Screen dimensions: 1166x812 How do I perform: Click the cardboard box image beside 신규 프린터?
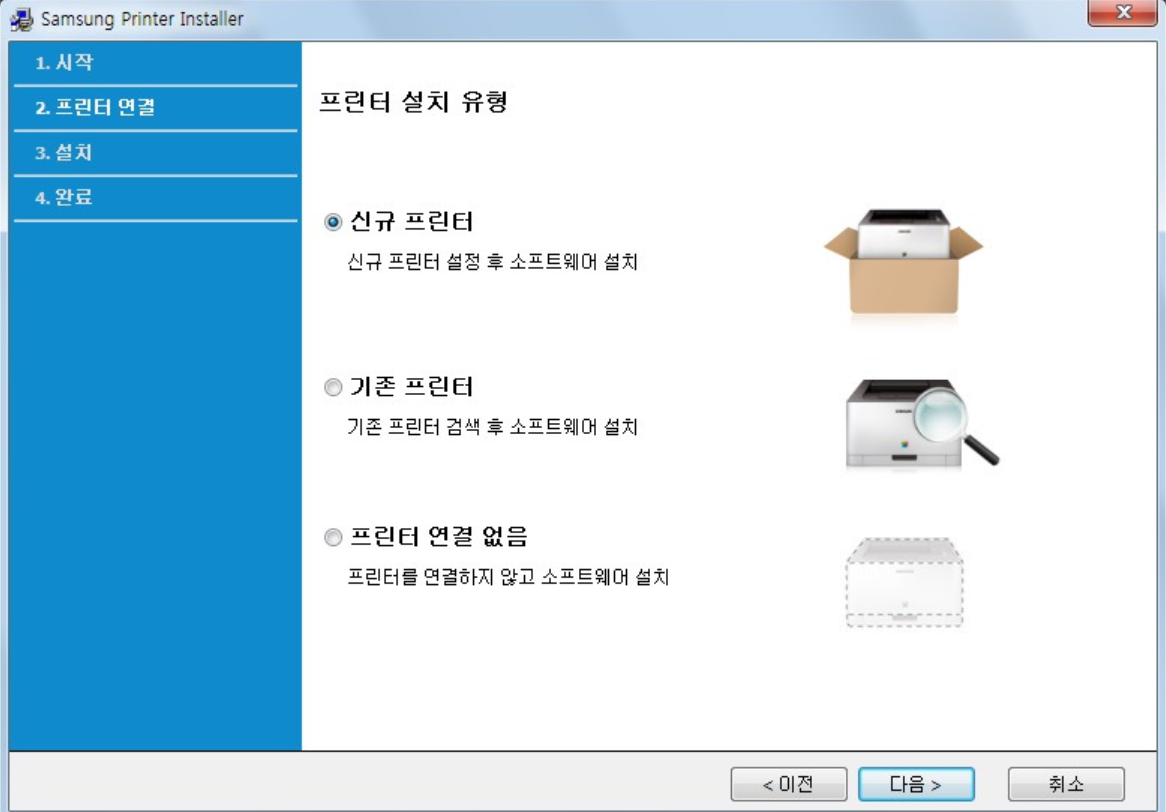(x=903, y=260)
